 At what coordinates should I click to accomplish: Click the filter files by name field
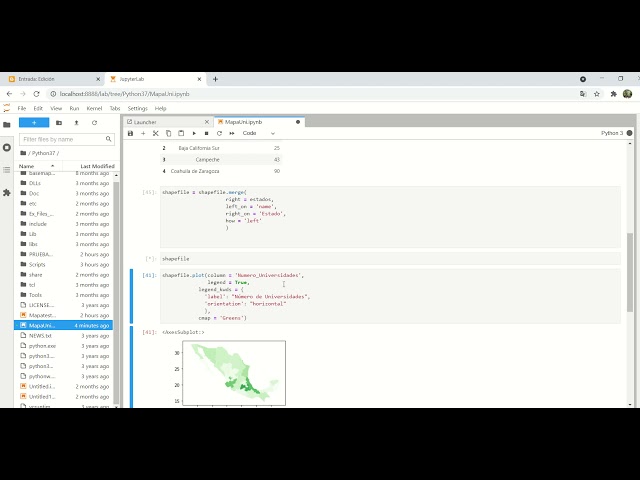(x=67, y=139)
